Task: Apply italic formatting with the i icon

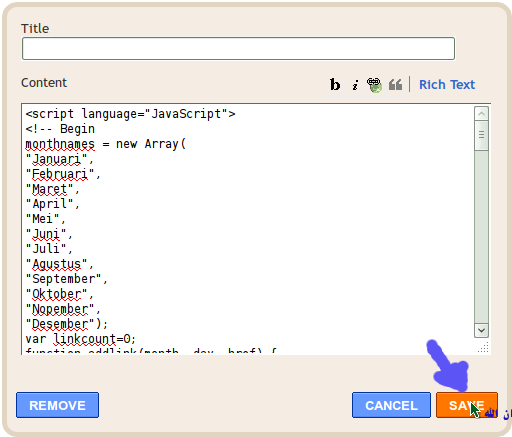Action: (x=355, y=85)
